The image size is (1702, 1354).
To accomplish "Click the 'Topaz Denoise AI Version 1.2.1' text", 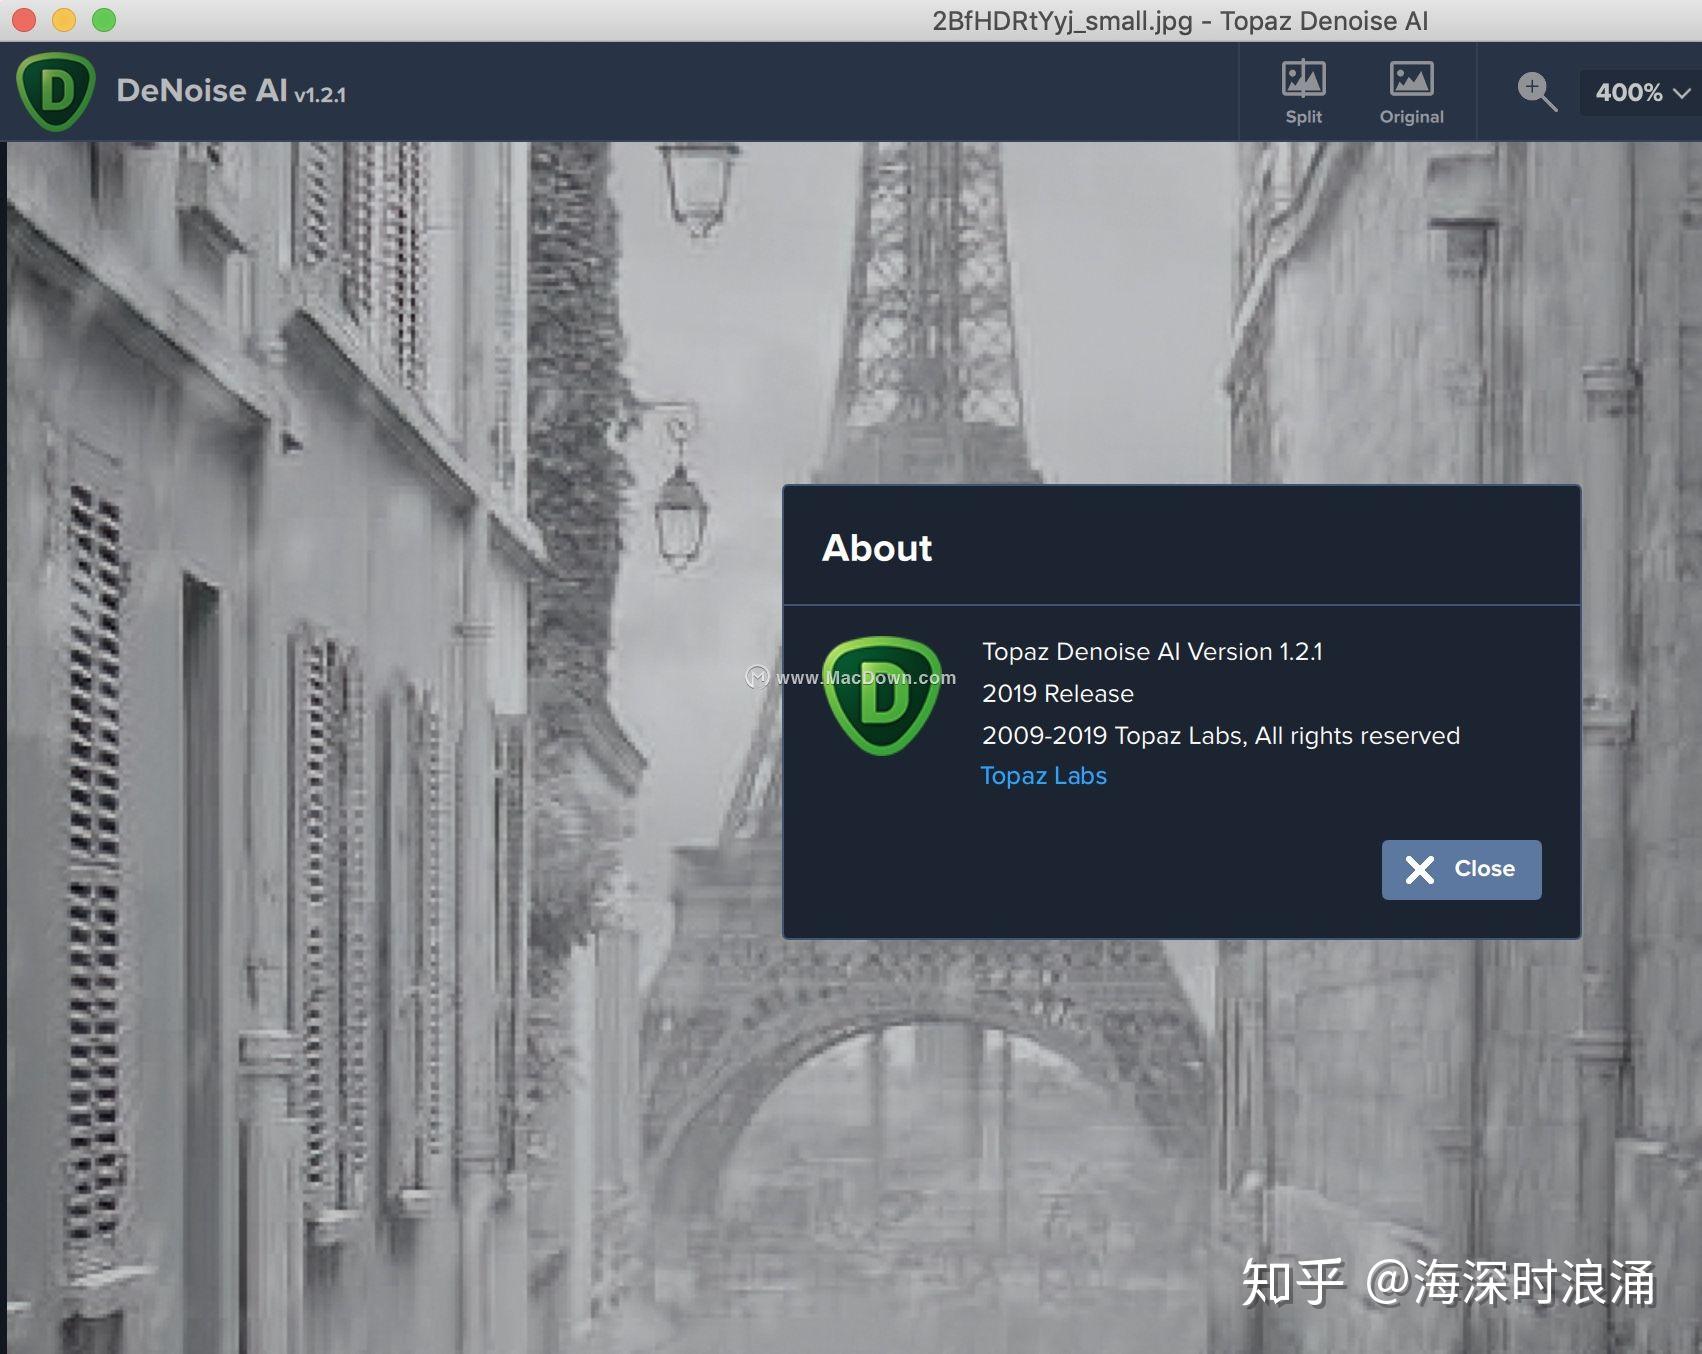I will (x=1152, y=652).
